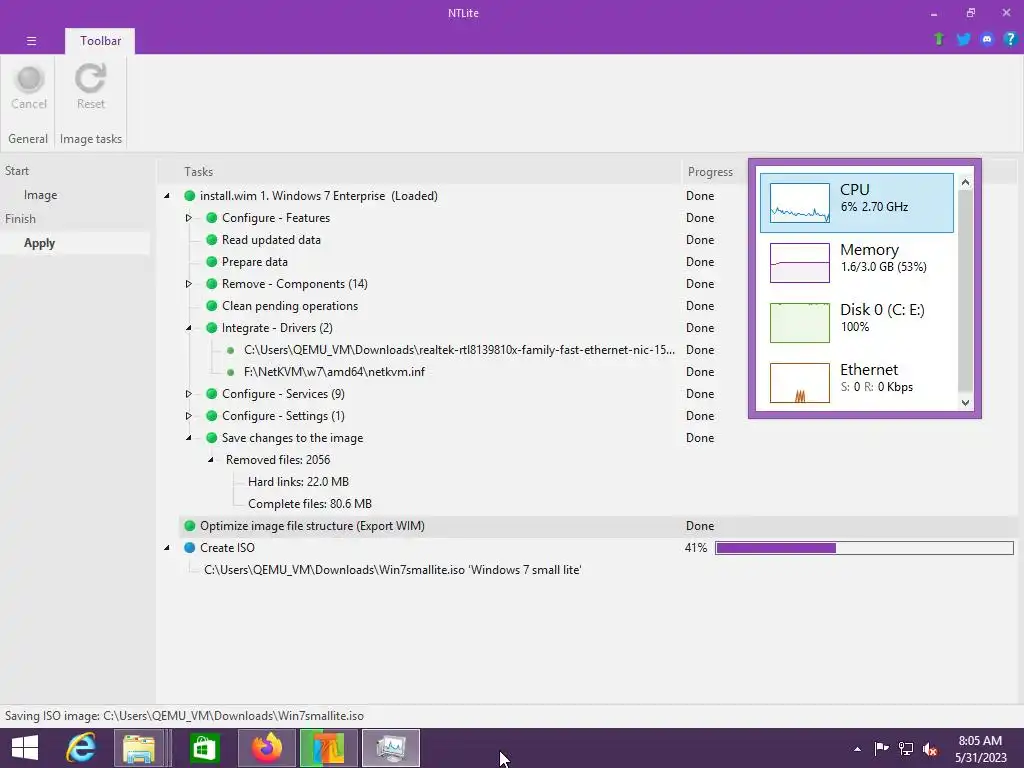Image resolution: width=1024 pixels, height=768 pixels.
Task: Launch Internet Explorer from the taskbar
Action: pyautogui.click(x=82, y=748)
